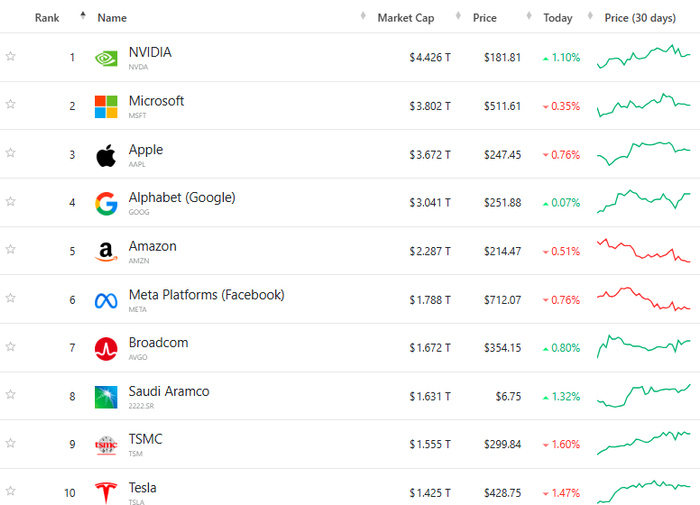Screen dimensions: 700x505
Task: Sort by the Name column header
Action: coord(112,18)
